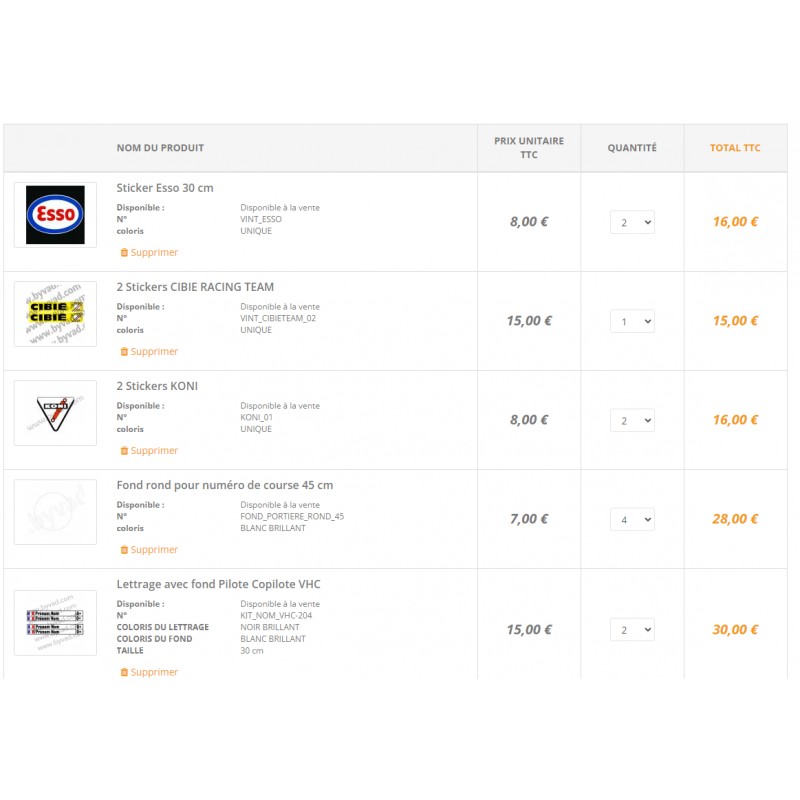Open the Esso logo product thumbnail

(x=55, y=215)
